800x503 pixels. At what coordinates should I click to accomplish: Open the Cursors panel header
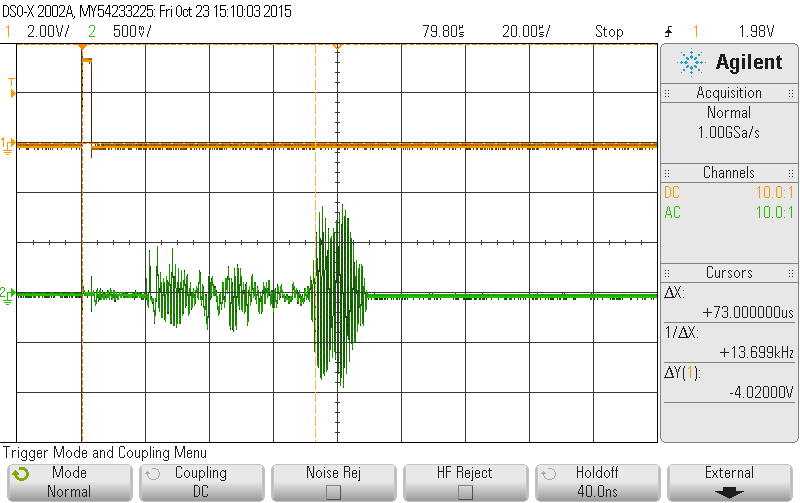(x=729, y=272)
